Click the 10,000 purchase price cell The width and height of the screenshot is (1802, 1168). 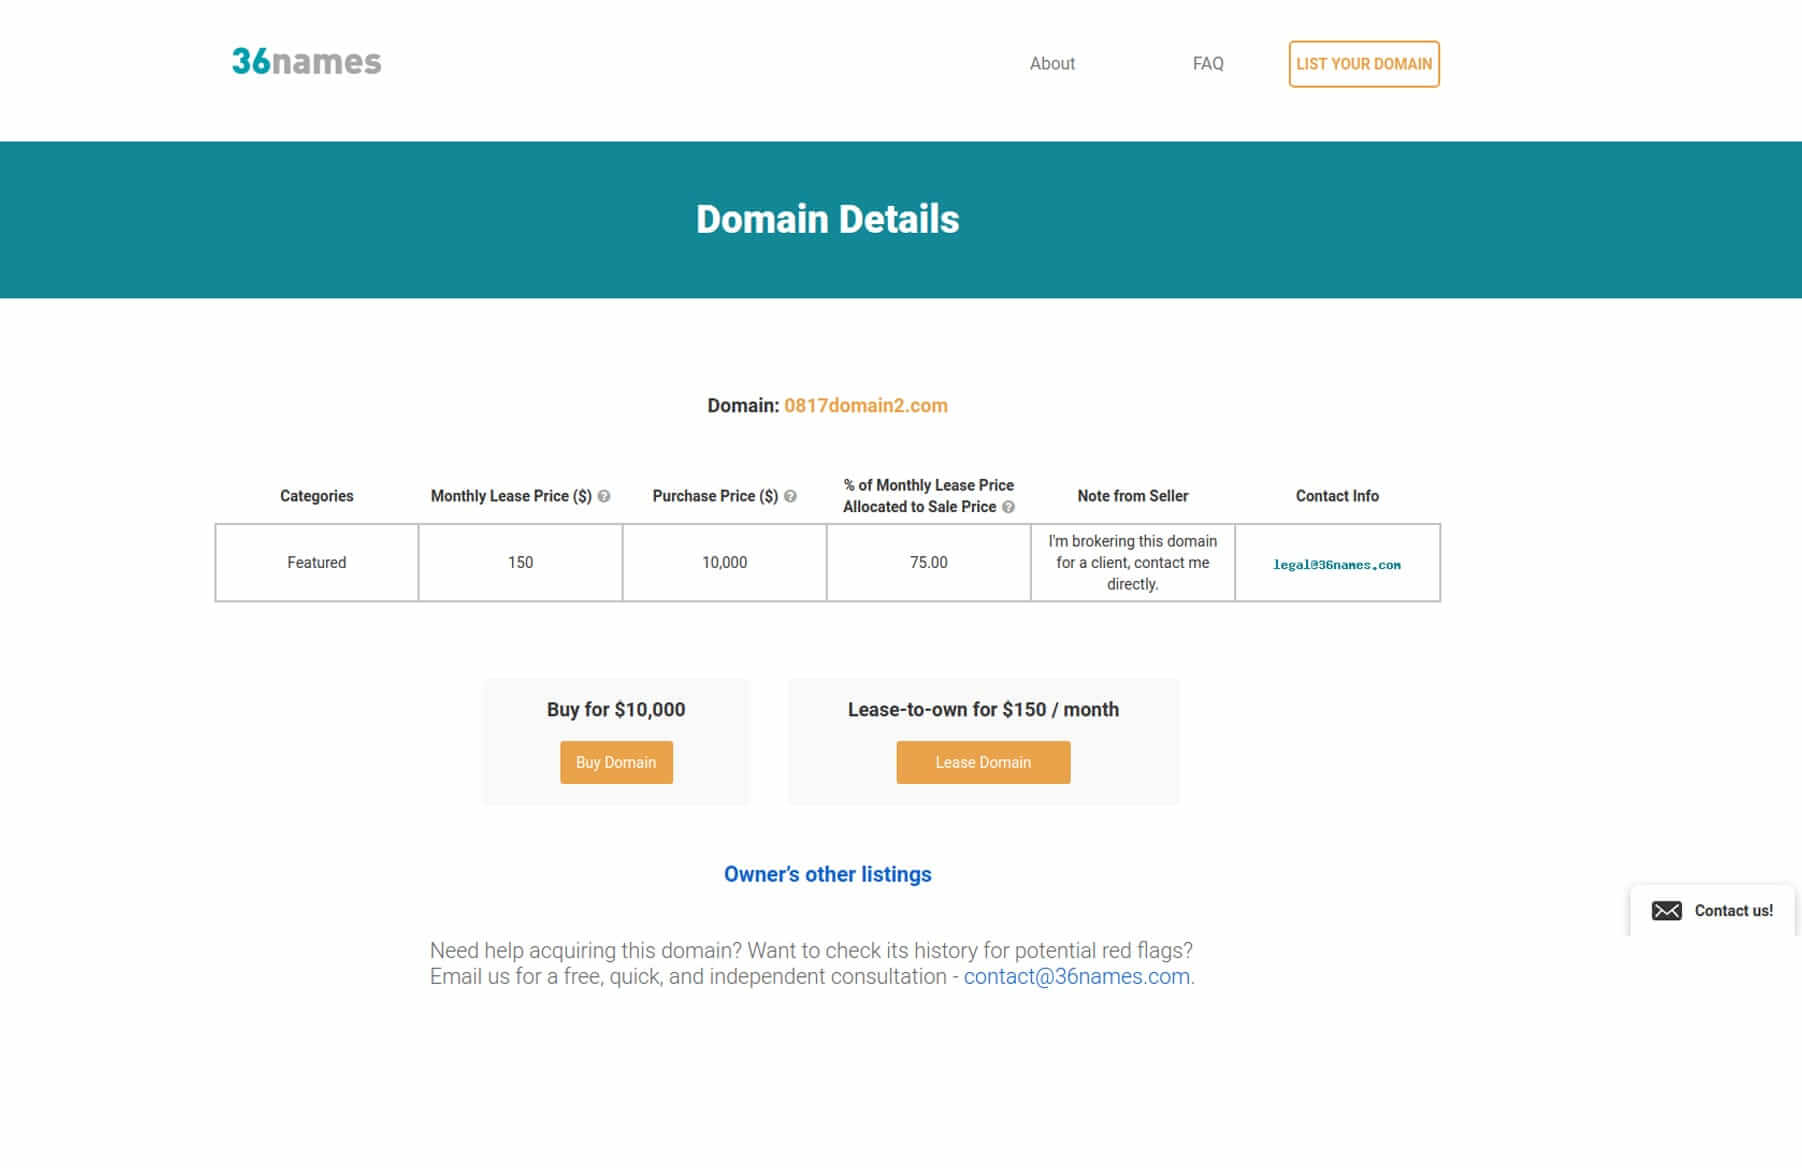(x=725, y=562)
